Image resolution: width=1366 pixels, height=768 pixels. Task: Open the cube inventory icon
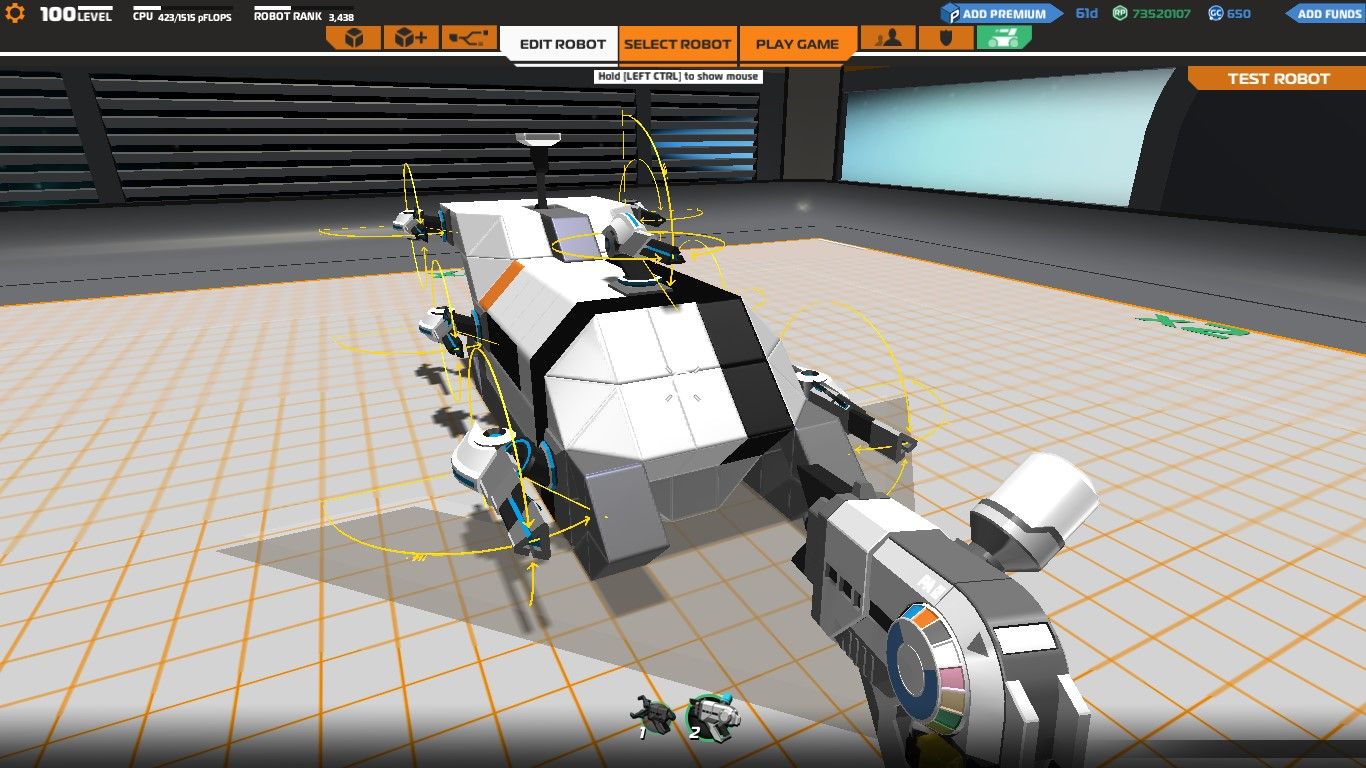click(x=353, y=38)
